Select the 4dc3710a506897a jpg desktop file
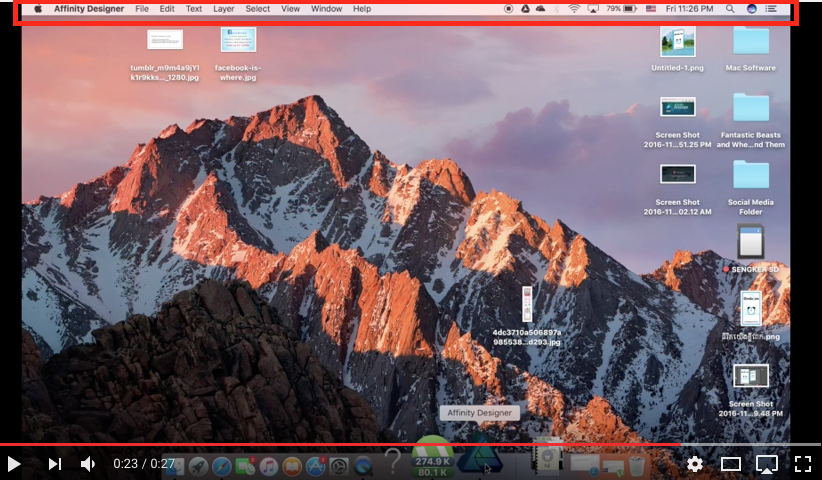The height and width of the screenshot is (480, 822). [527, 315]
